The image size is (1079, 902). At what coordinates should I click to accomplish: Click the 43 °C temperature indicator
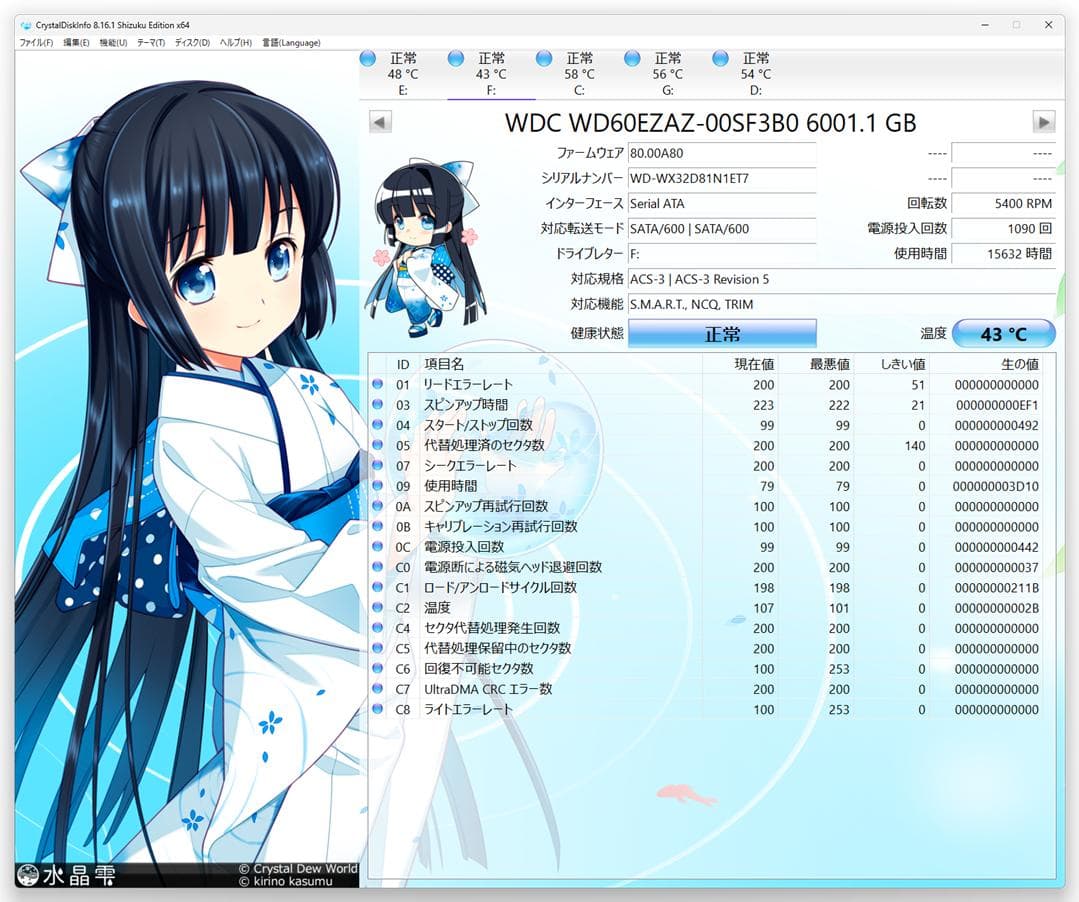coord(1003,333)
